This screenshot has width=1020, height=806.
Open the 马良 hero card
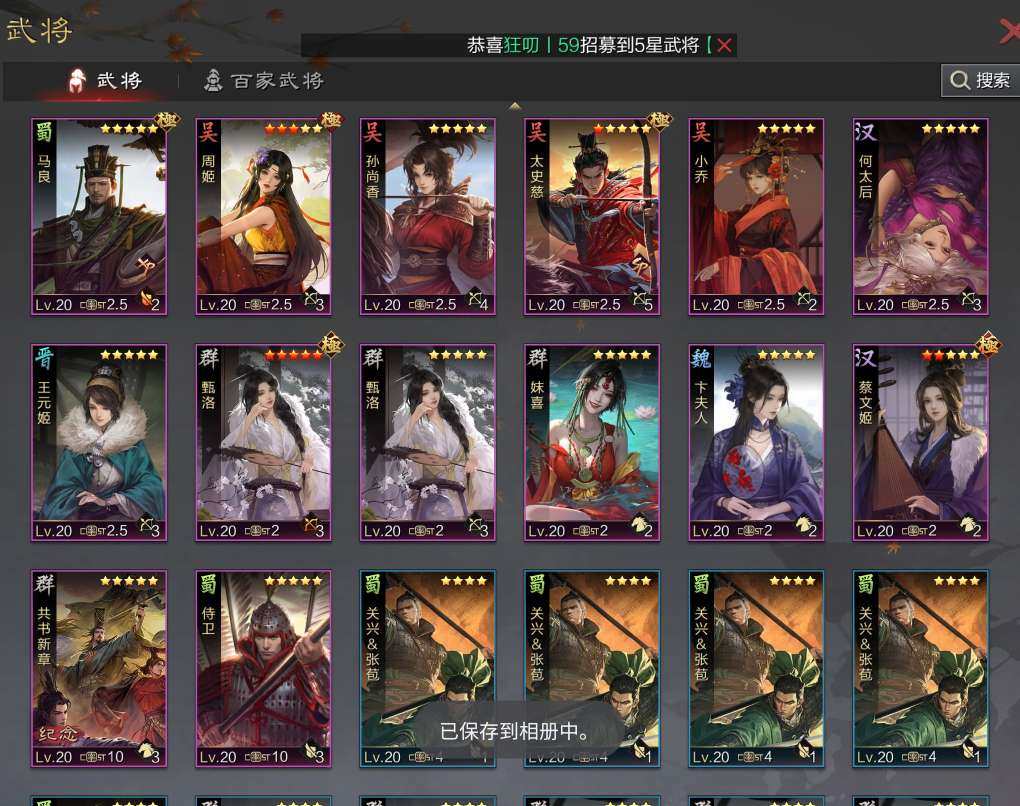point(99,217)
